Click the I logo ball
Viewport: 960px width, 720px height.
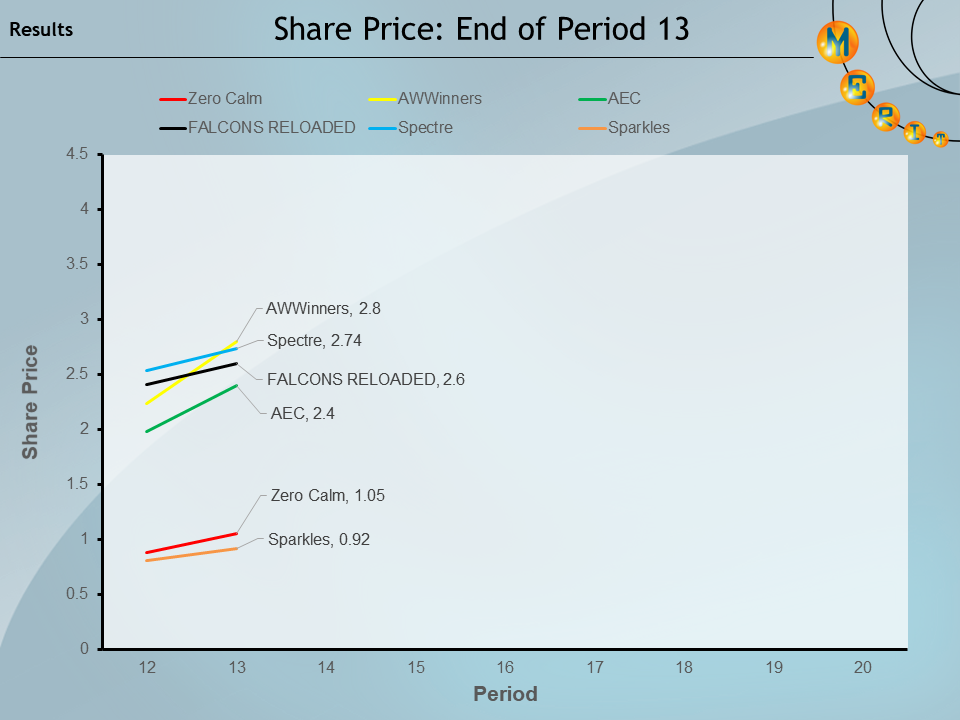(914, 132)
